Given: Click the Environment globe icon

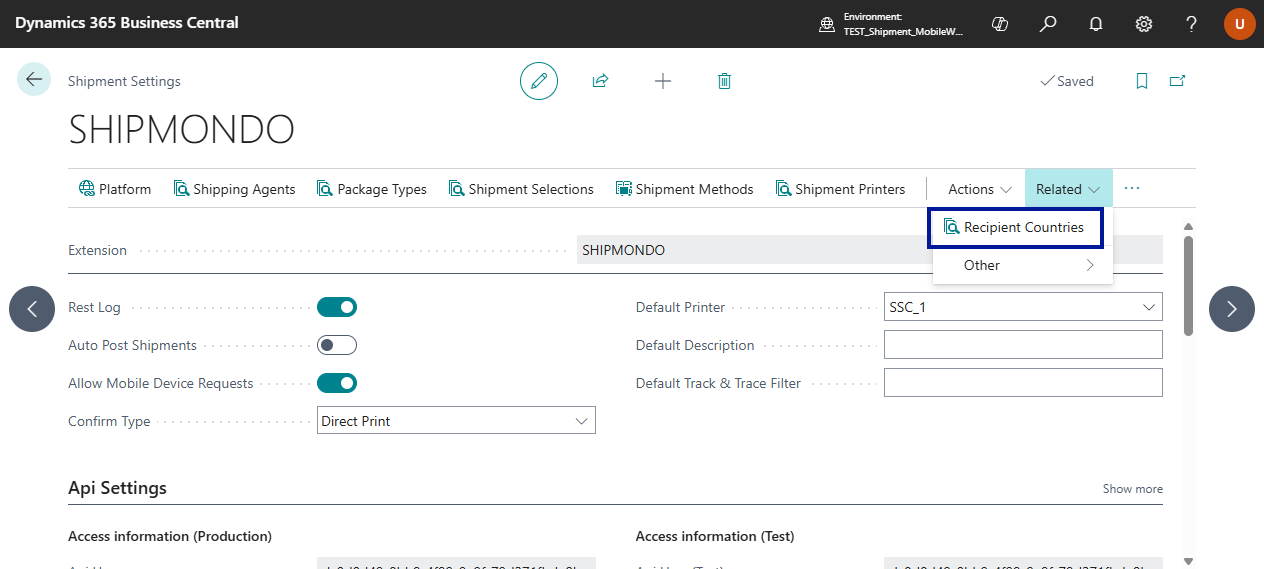Looking at the screenshot, I should point(827,24).
